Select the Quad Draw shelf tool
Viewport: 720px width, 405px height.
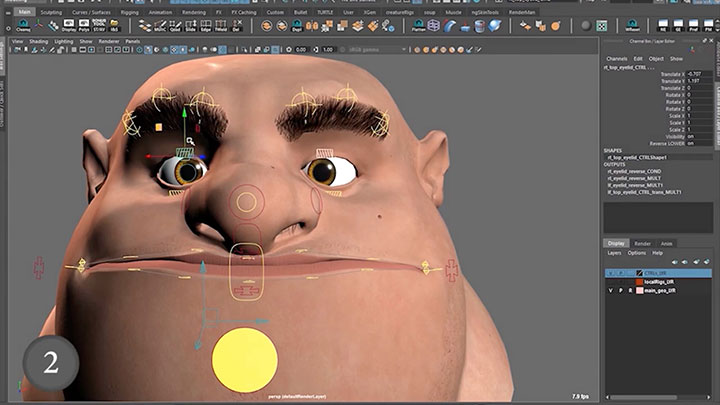coord(175,25)
